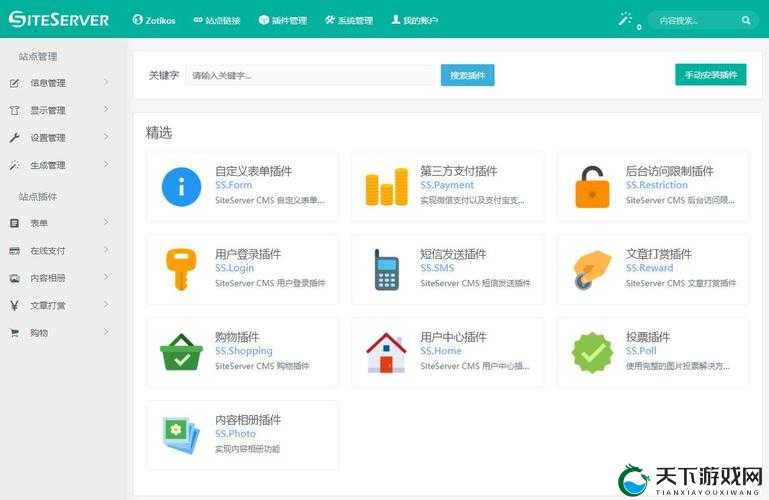
Task: Click the SiteServer logo
Action: tap(59, 19)
